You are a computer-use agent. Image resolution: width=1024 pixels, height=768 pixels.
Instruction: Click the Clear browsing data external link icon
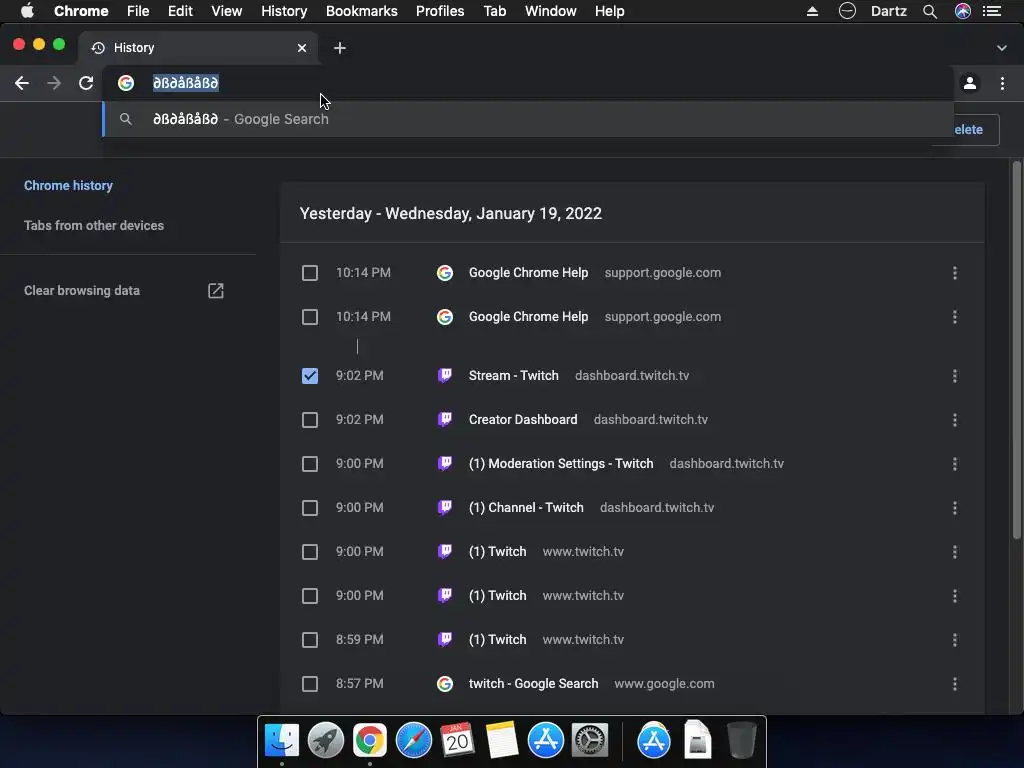pos(216,291)
